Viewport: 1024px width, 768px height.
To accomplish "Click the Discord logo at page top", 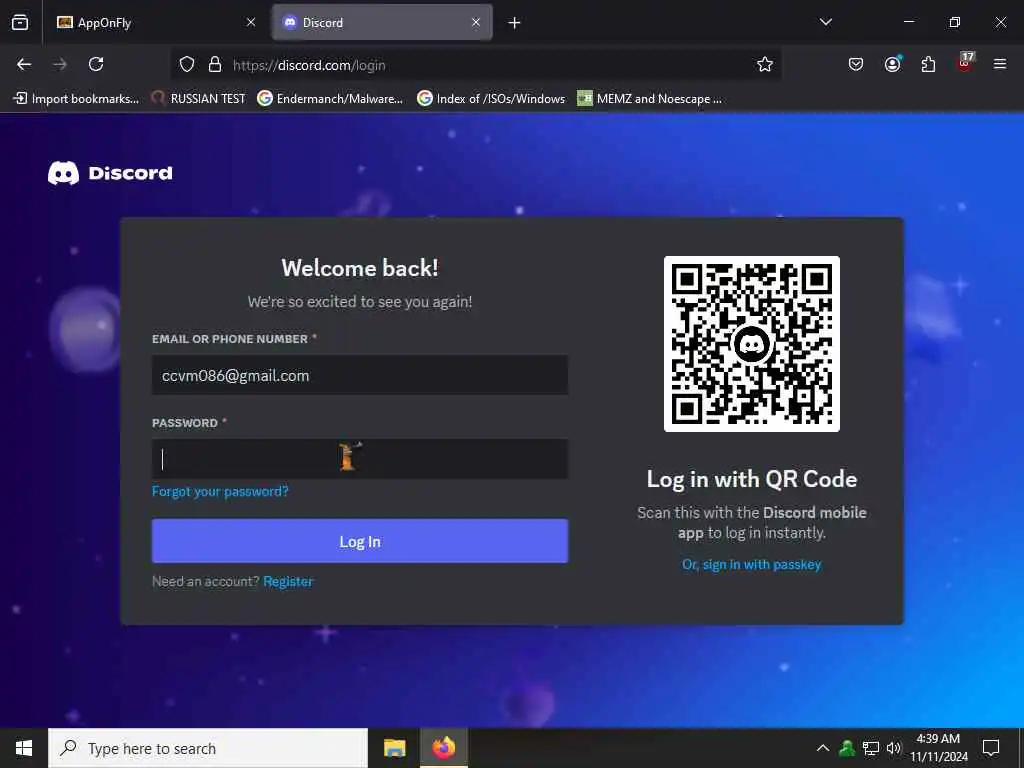I will [x=110, y=173].
